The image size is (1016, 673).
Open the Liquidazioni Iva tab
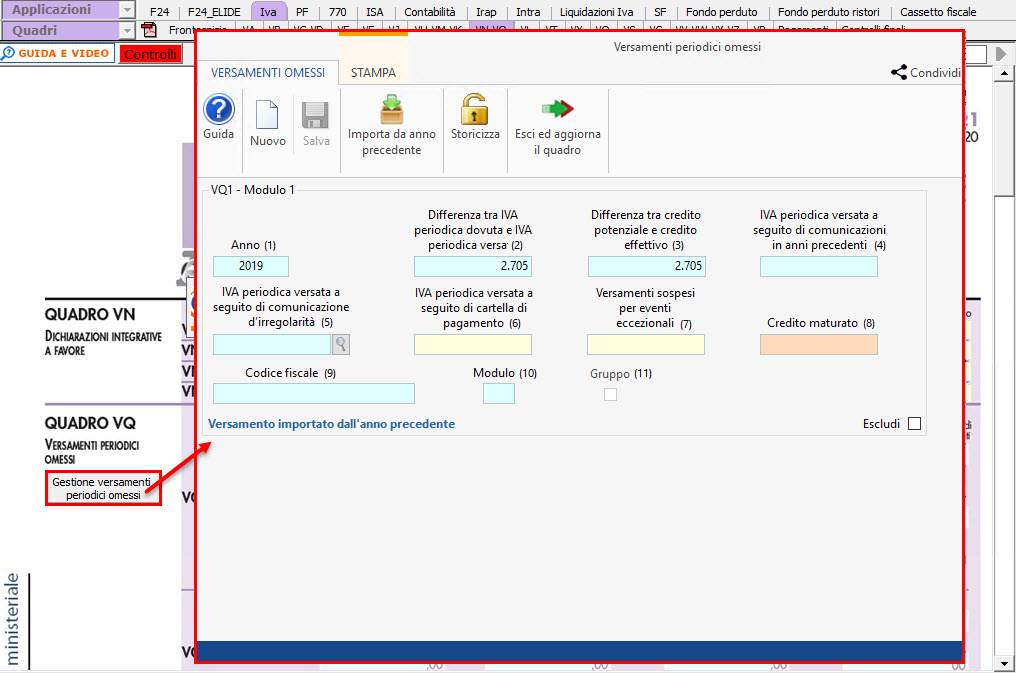596,12
